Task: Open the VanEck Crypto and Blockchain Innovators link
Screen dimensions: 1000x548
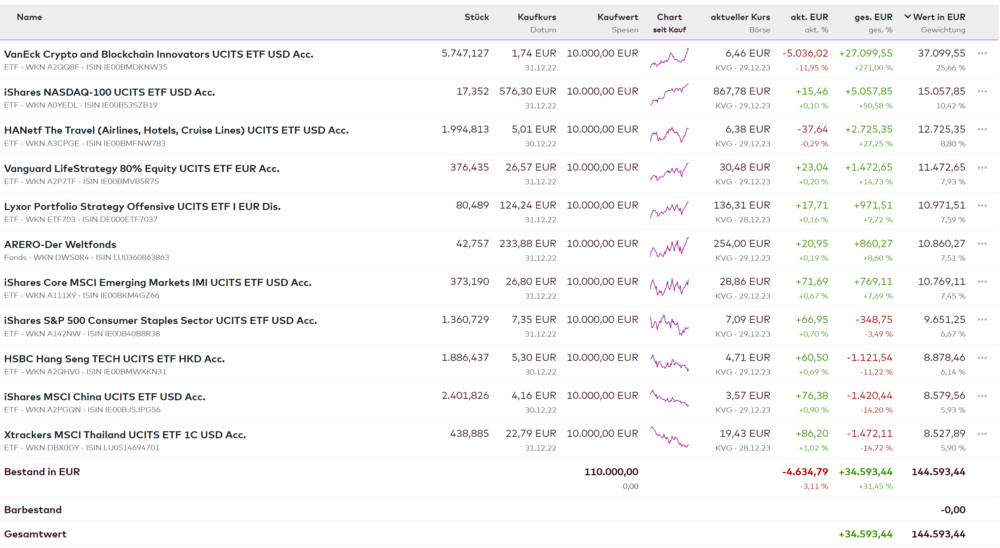Action: click(158, 54)
